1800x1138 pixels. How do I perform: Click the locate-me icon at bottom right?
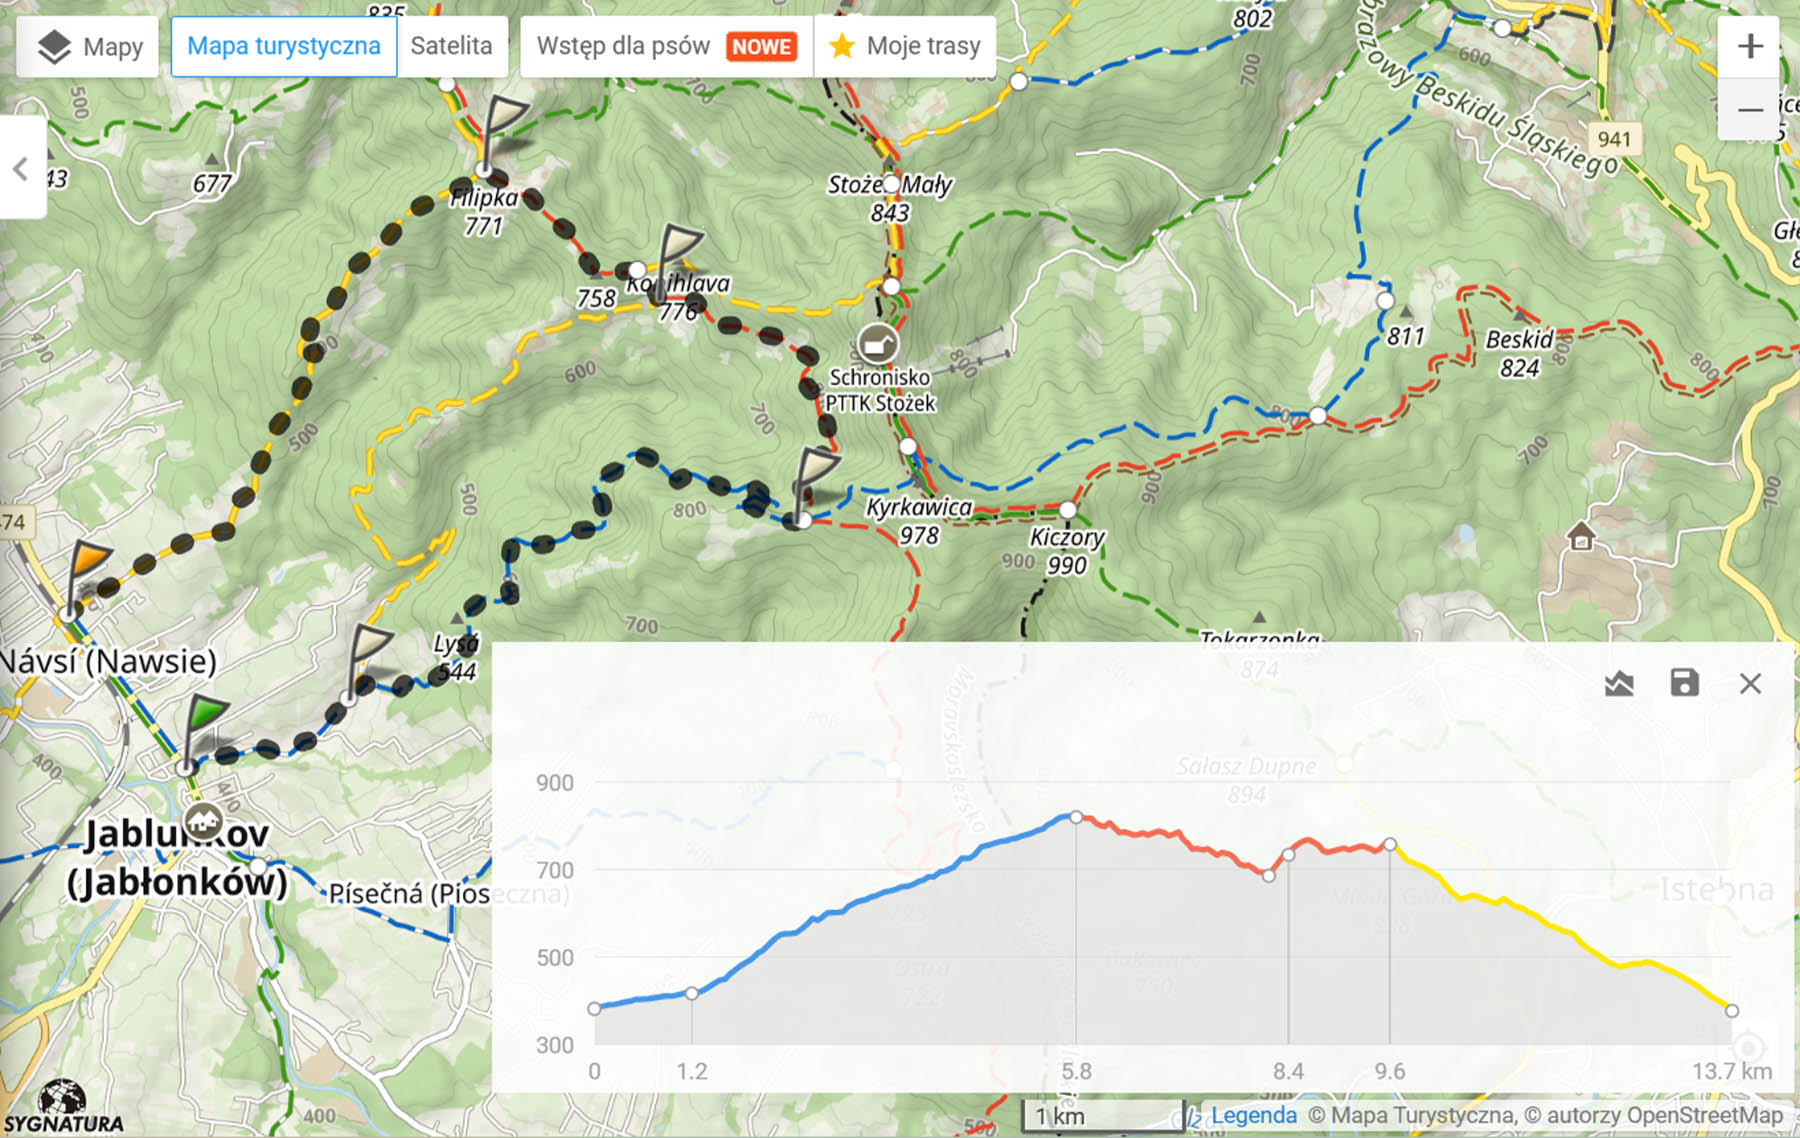[1748, 1048]
